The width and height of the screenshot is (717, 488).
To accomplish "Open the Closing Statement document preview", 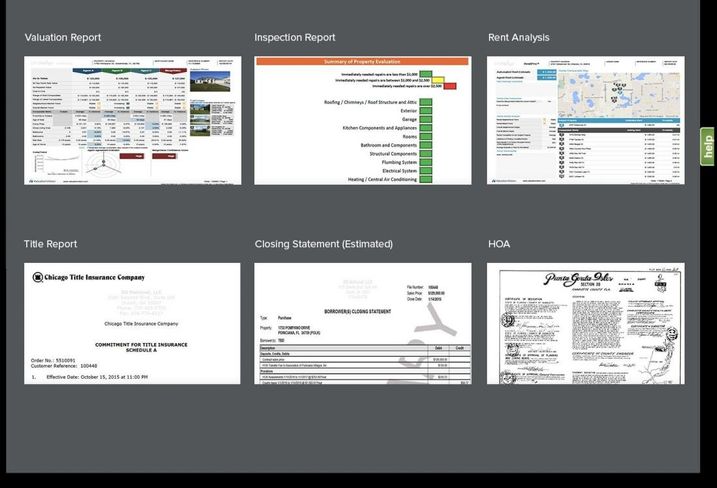I will click(362, 323).
